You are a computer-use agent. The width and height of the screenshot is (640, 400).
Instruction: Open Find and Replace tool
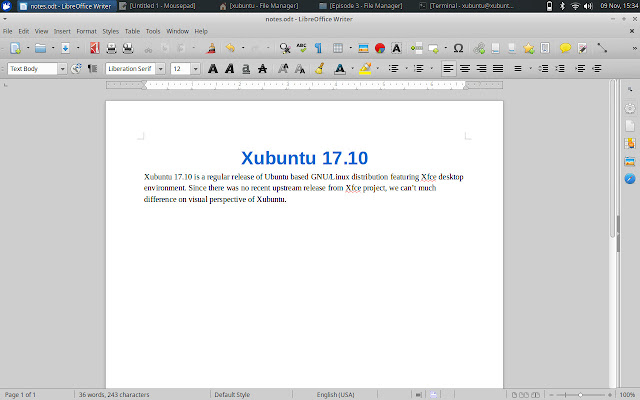coord(284,48)
